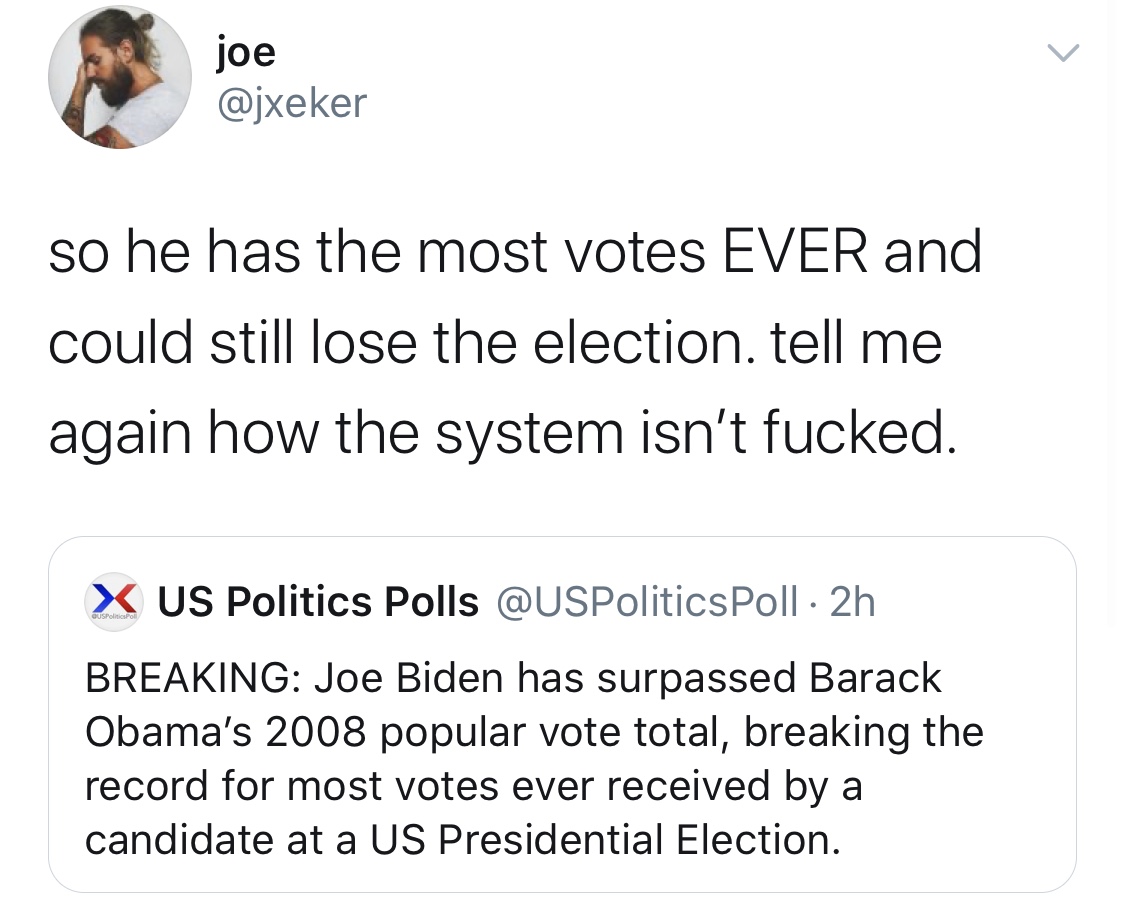The image size is (1125, 916).
Task: Click the display name "joe"
Action: 246,54
